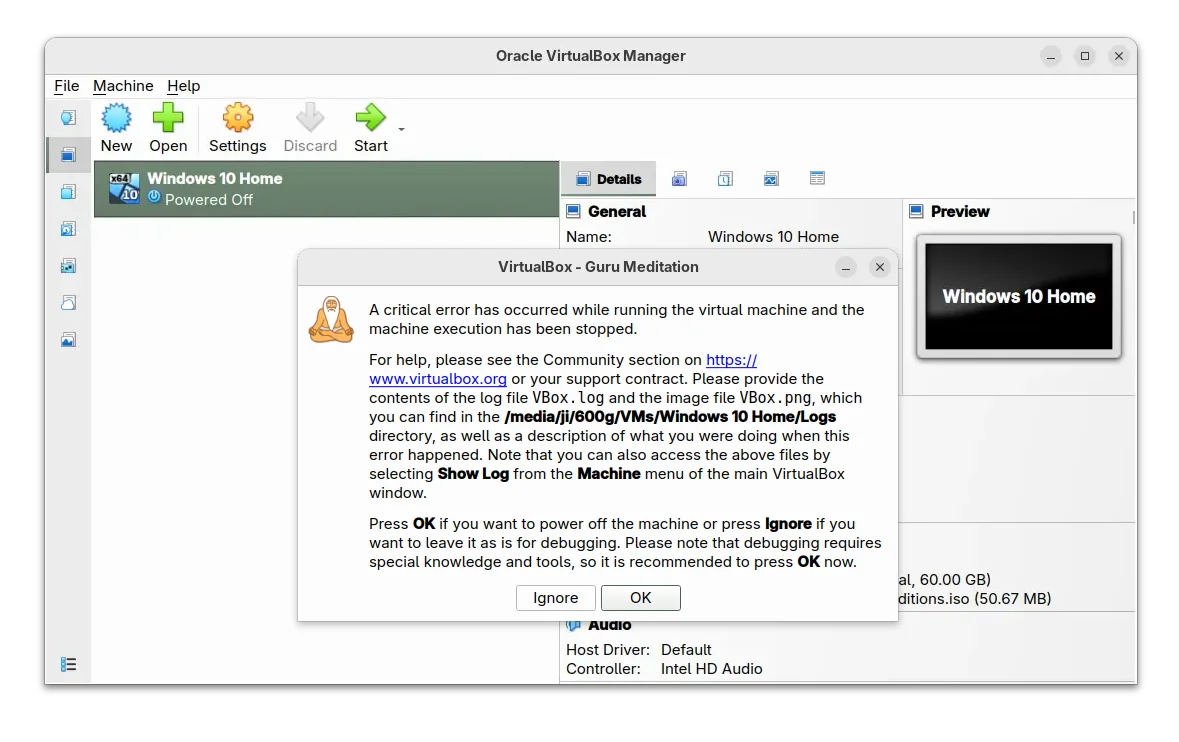Close the Oracle VirtualBox Manager window
Screen dimensions: 1179x742
click(x=1119, y=56)
